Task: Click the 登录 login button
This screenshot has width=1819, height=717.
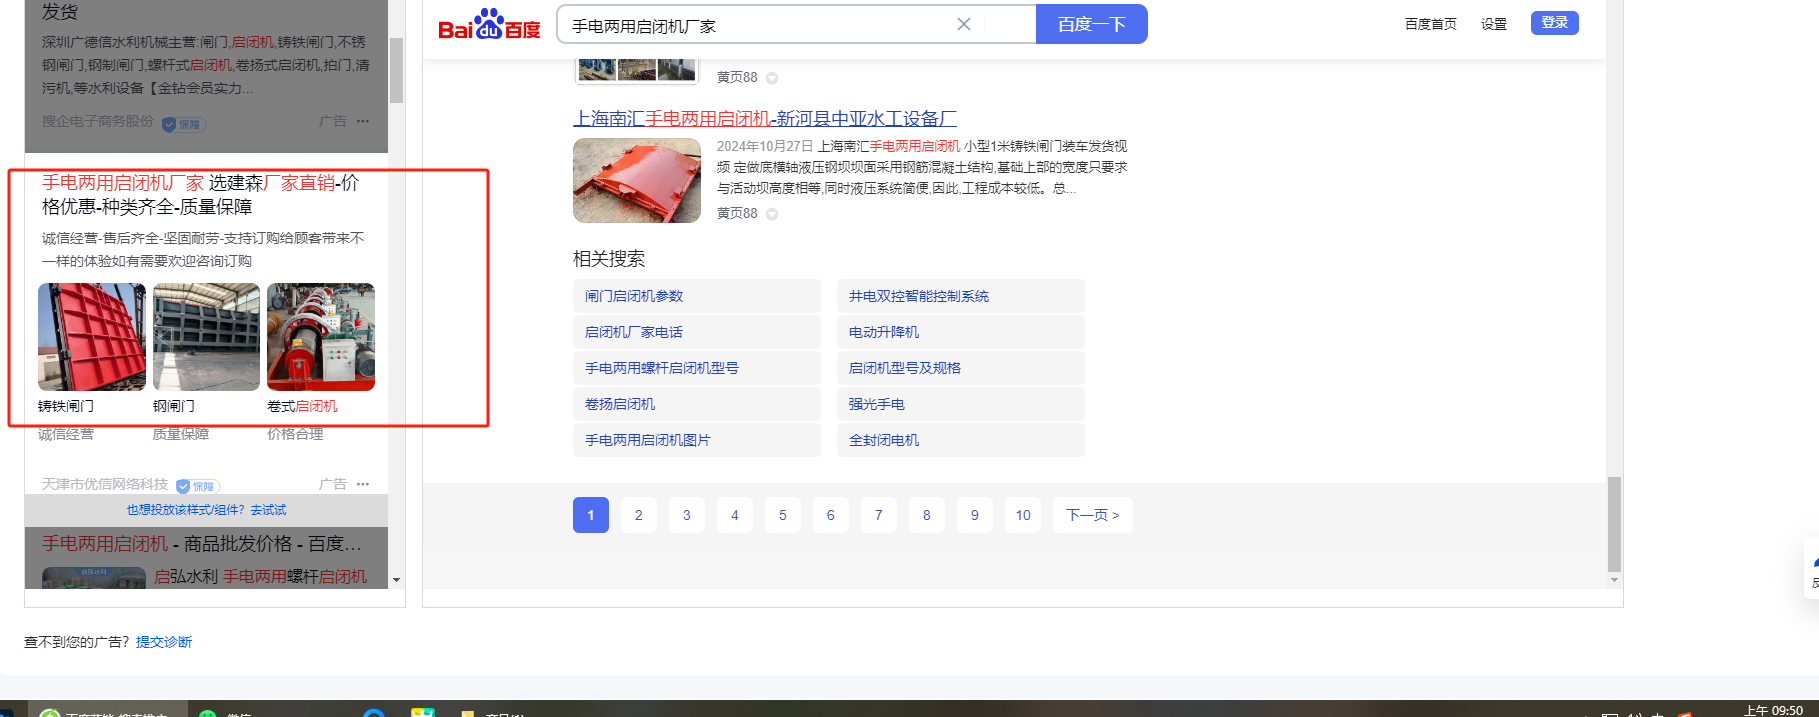Action: (x=1555, y=23)
